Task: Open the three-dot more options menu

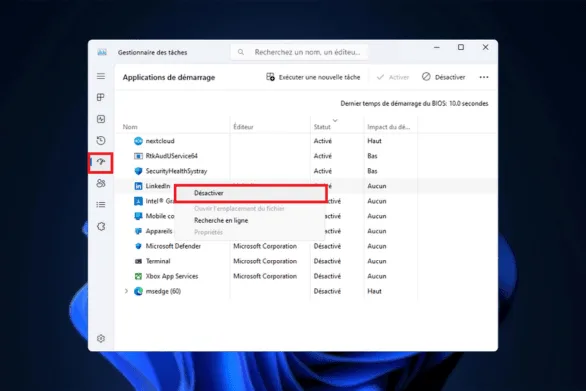Action: (484, 77)
